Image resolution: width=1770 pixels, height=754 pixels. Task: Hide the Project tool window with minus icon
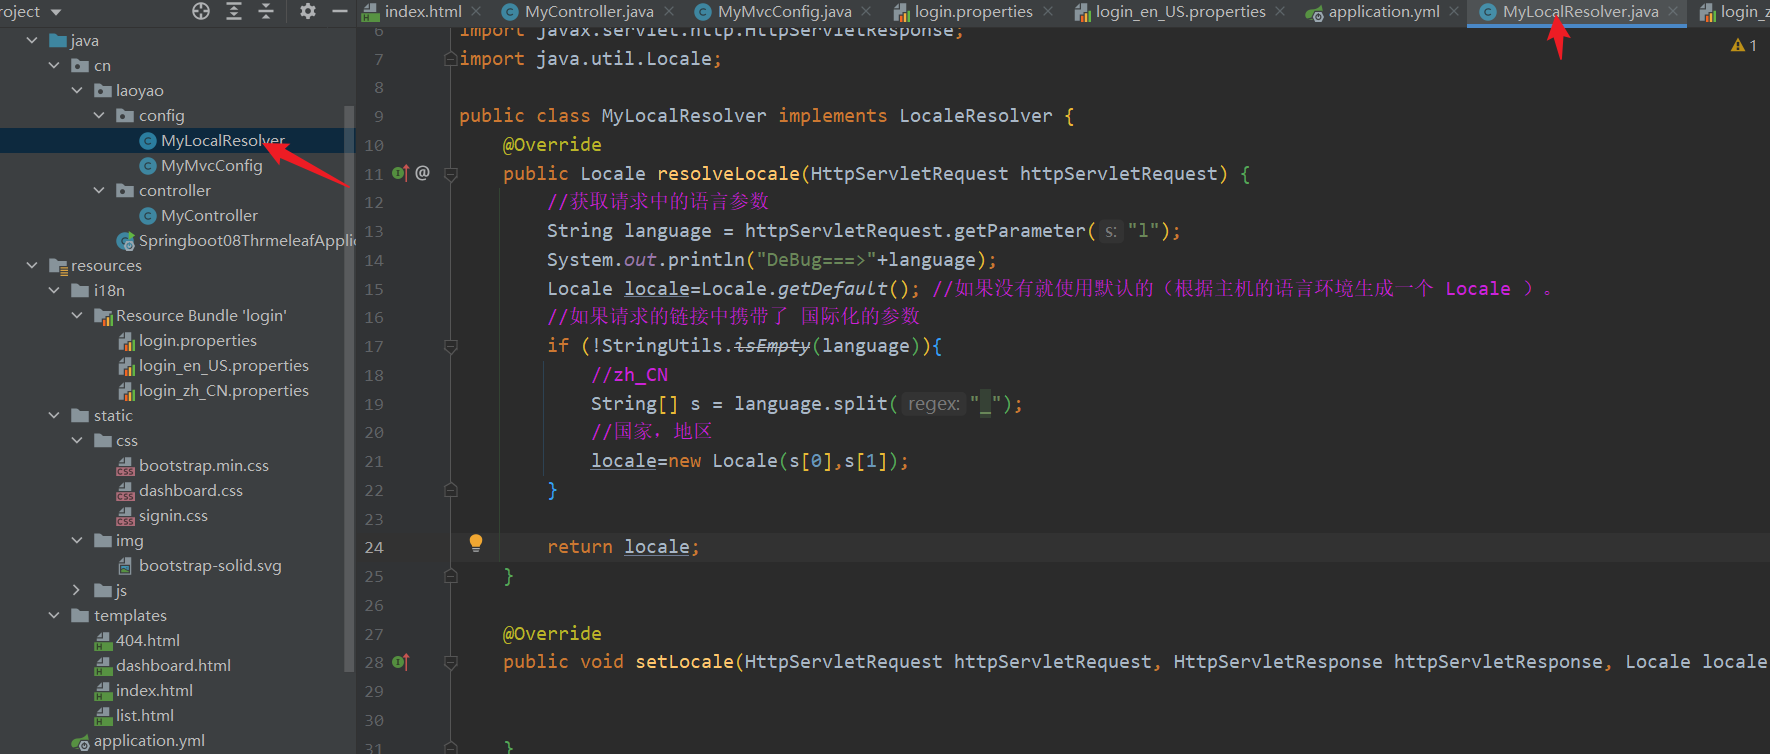340,11
